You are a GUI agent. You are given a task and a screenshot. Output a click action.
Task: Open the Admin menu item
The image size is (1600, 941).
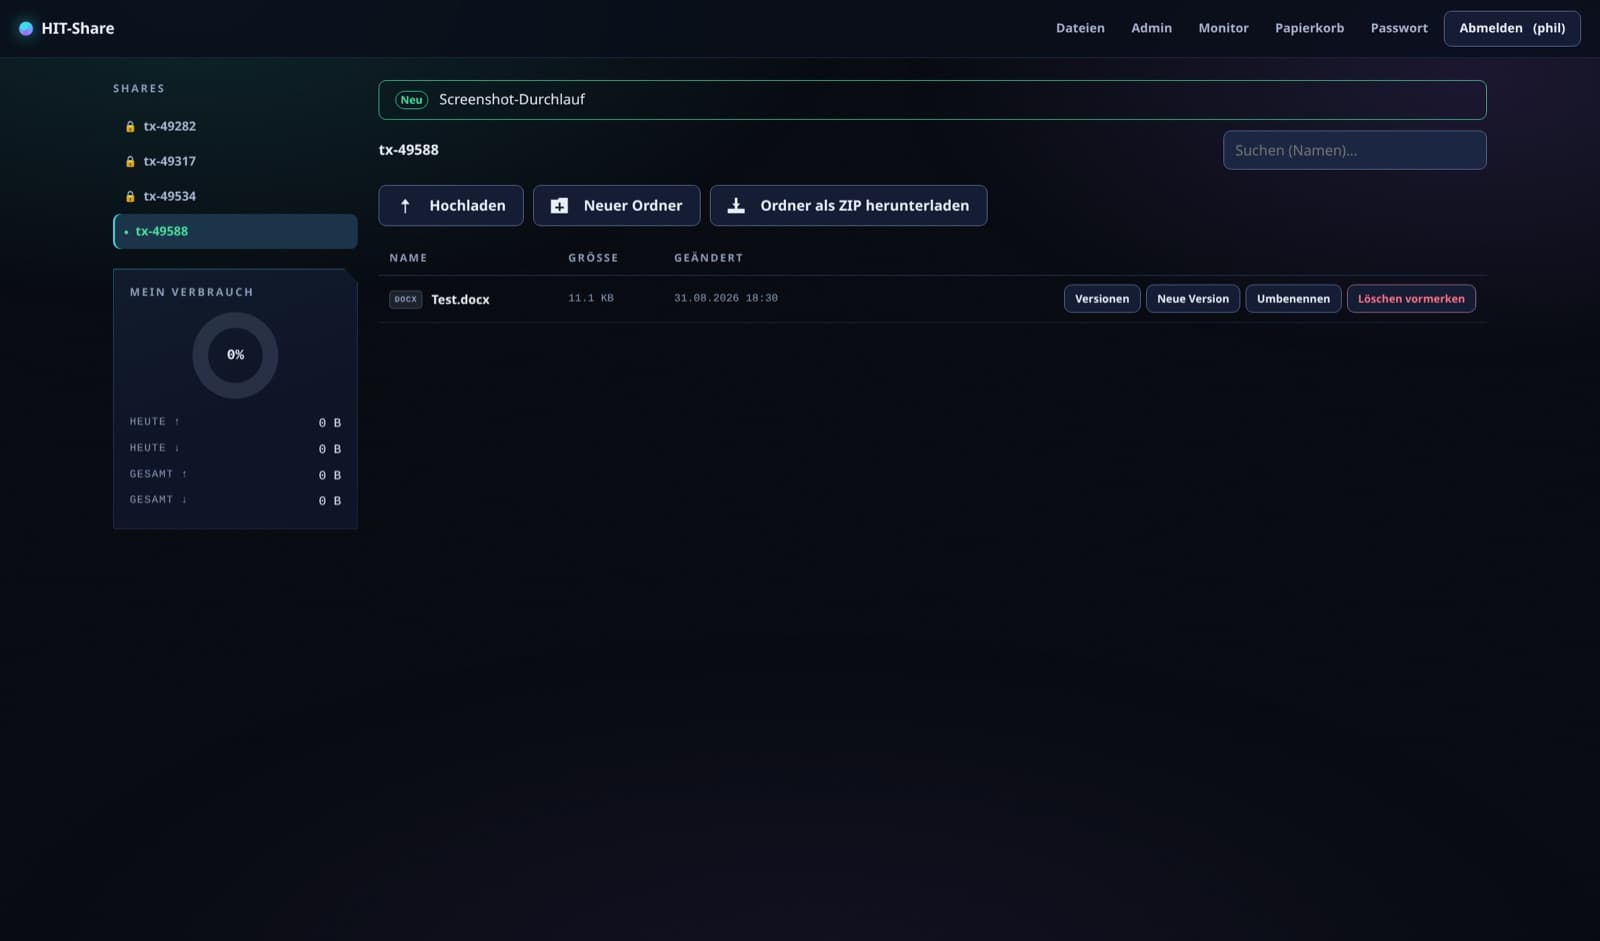[1151, 28]
